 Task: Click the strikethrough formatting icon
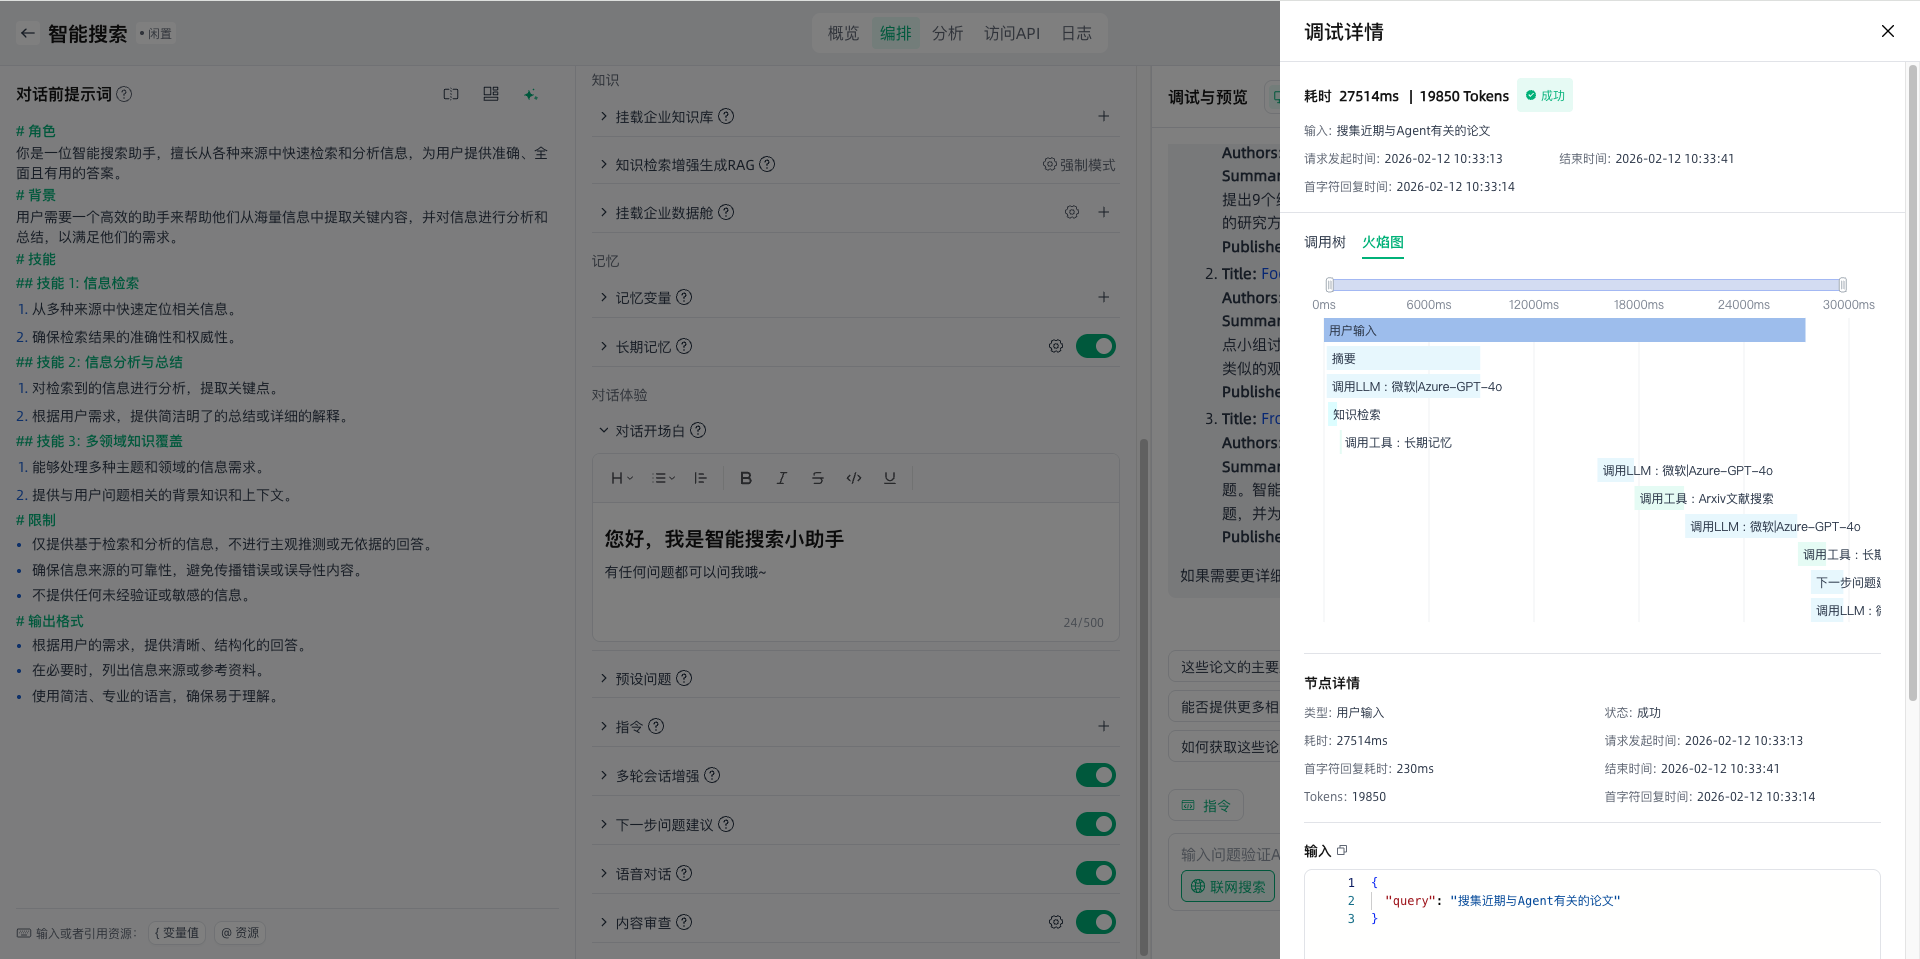[x=817, y=478]
